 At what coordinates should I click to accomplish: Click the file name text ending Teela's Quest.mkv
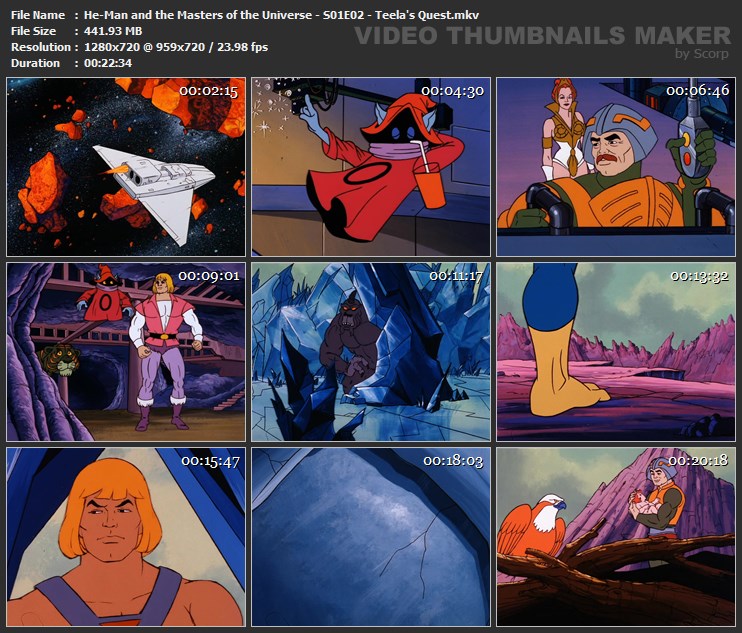click(281, 15)
